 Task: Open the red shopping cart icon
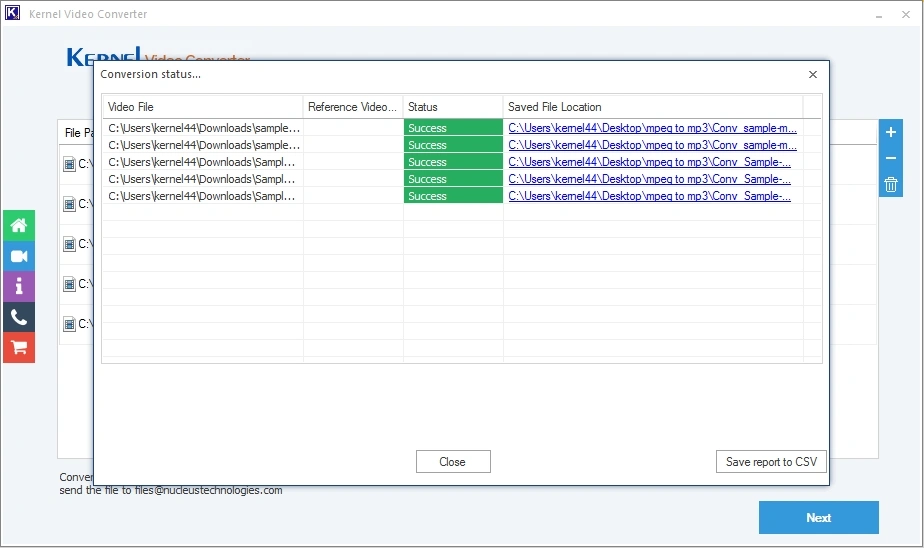point(19,348)
